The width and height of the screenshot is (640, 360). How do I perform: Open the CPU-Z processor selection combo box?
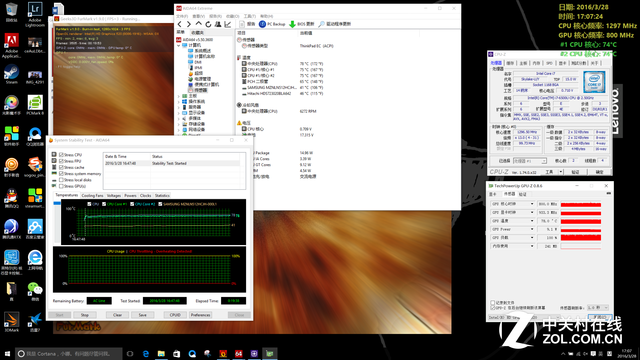529,161
